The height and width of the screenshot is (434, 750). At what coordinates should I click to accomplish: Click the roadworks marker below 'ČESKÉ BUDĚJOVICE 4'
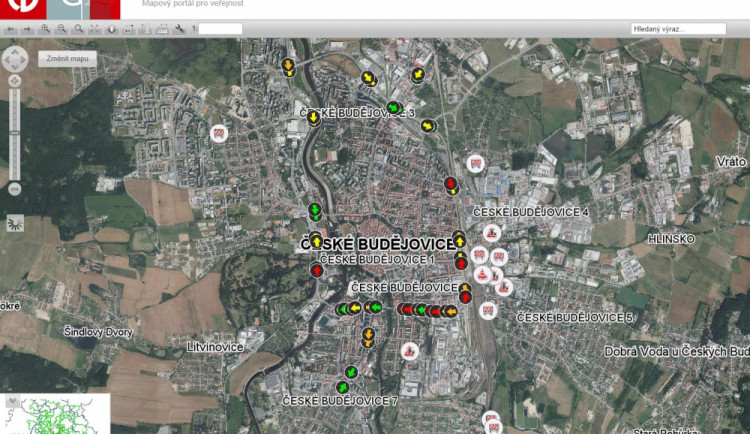coord(491,233)
